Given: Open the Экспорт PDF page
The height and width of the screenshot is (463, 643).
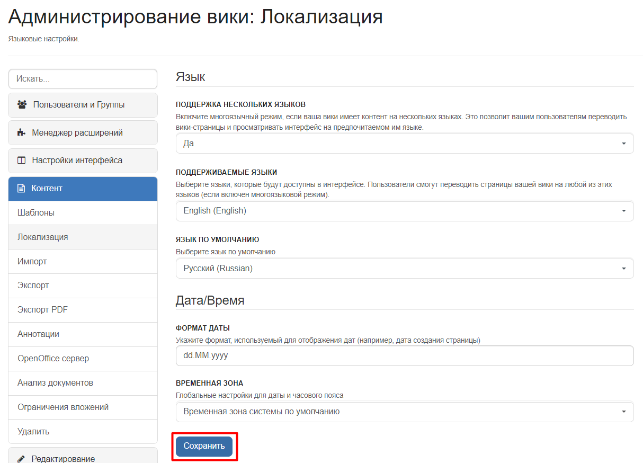Looking at the screenshot, I should pyautogui.click(x=83, y=310).
